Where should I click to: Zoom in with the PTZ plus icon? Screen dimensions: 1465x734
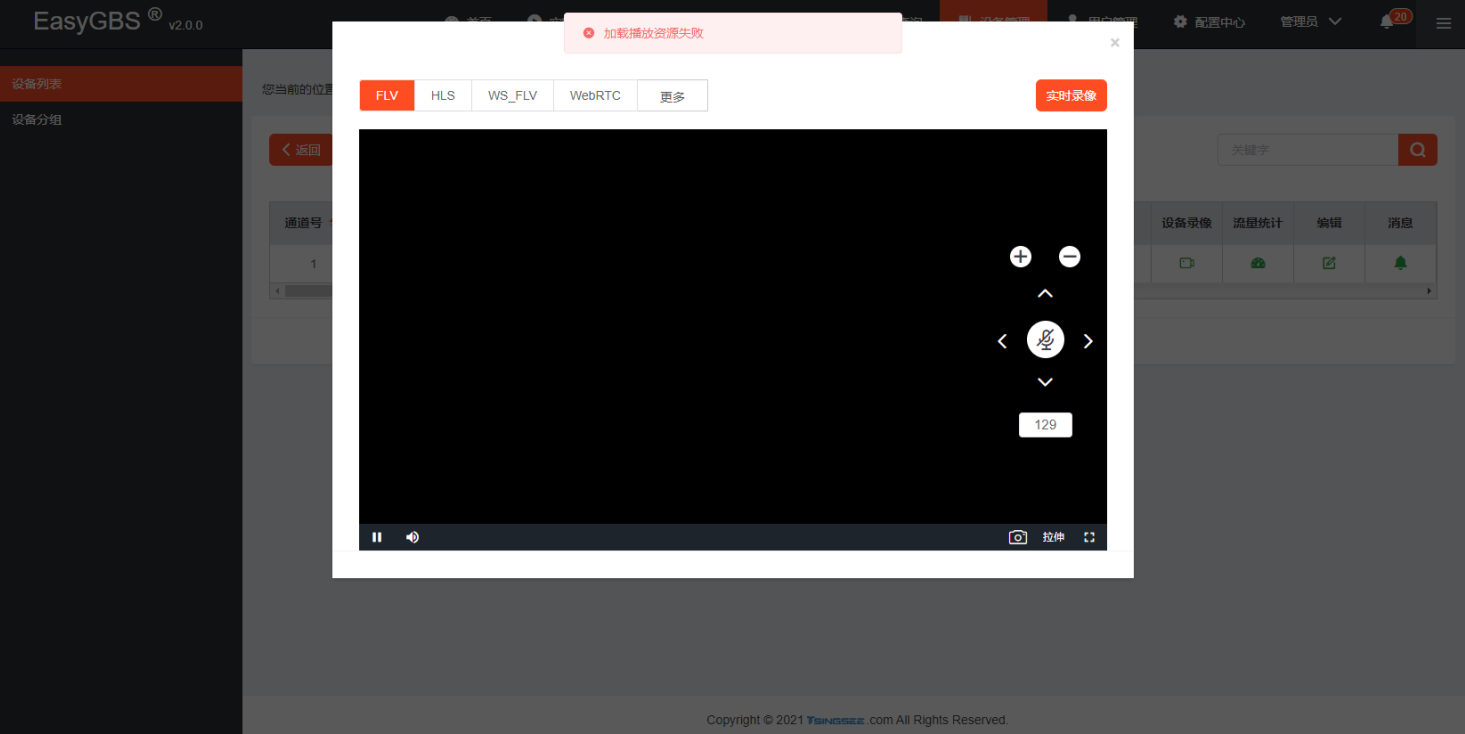[x=1020, y=257]
